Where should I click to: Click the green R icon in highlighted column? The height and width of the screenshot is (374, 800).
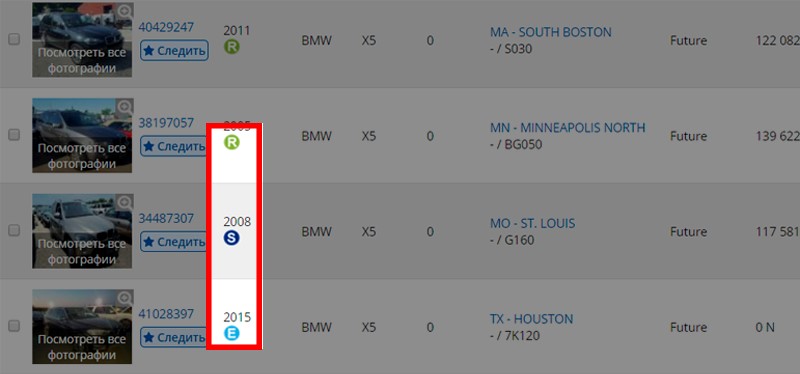(x=232, y=142)
